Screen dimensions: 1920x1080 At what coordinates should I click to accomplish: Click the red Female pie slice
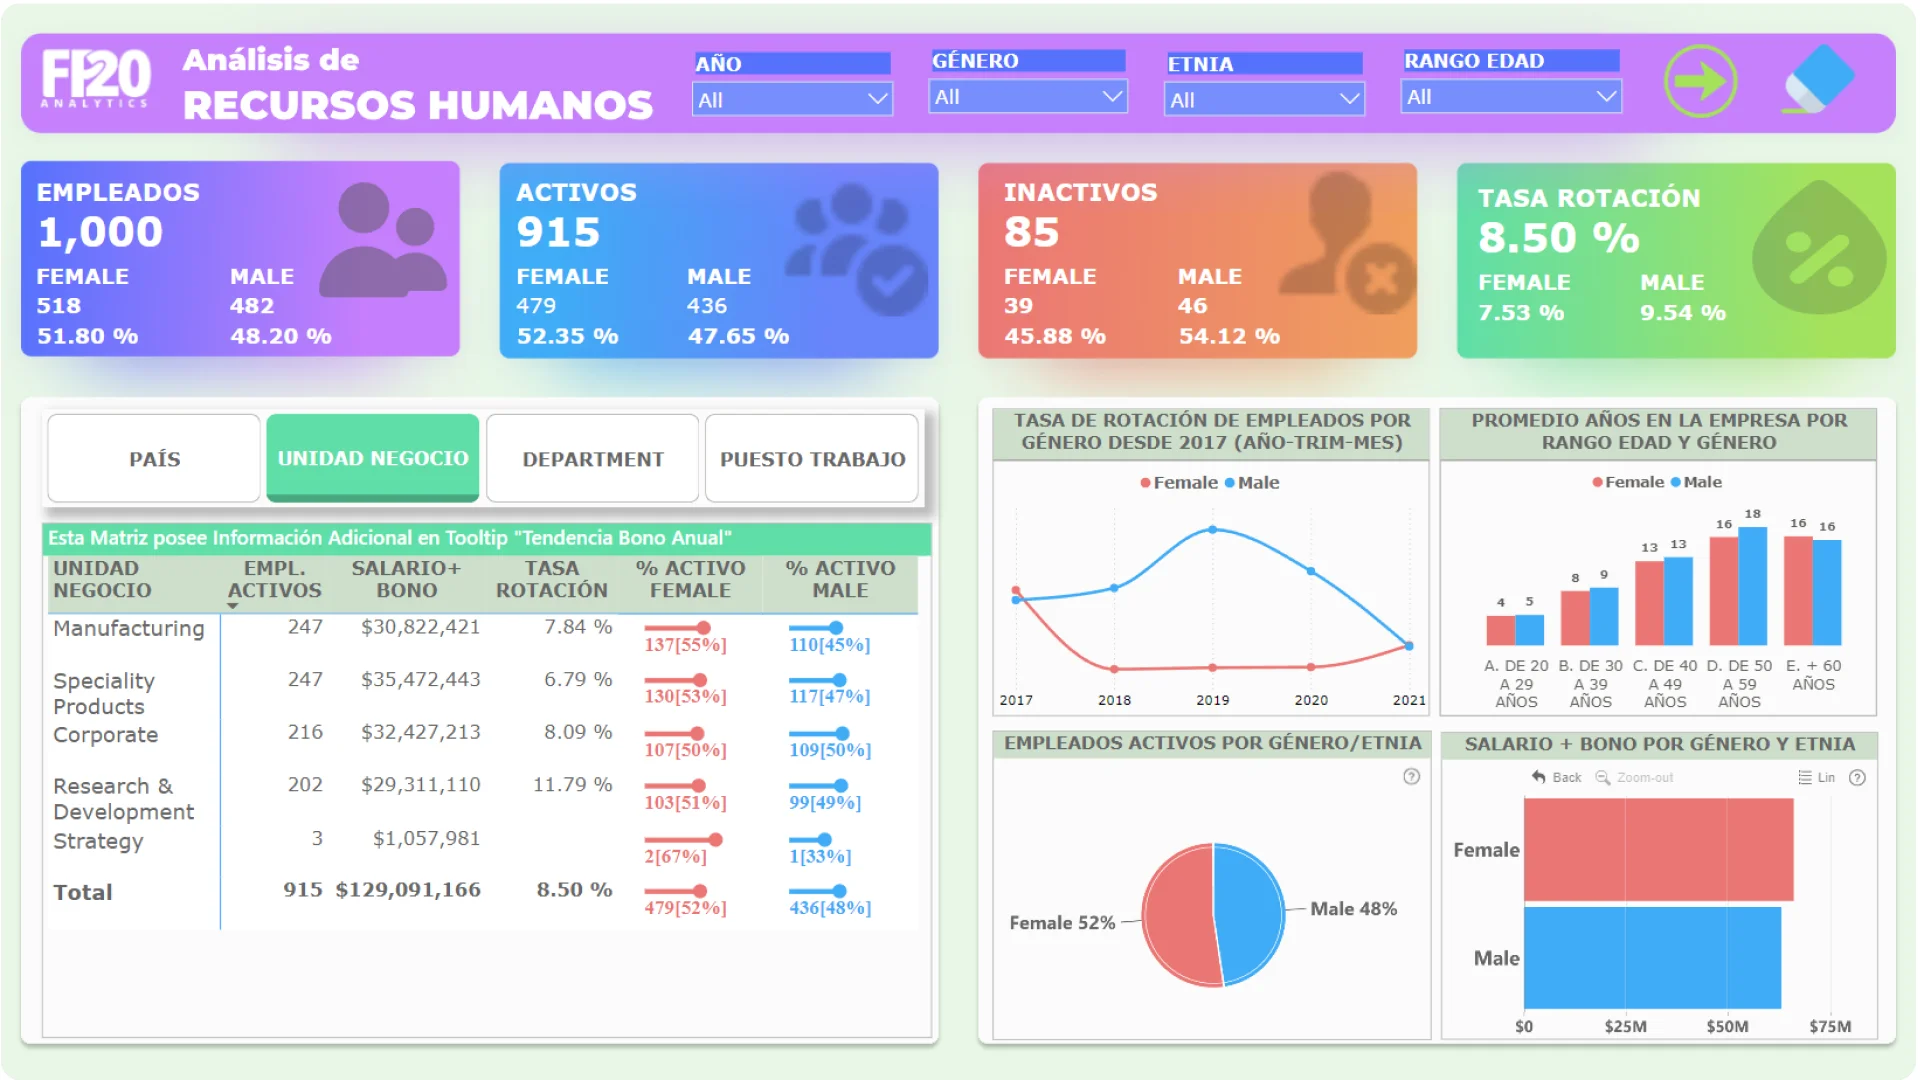click(1178, 915)
